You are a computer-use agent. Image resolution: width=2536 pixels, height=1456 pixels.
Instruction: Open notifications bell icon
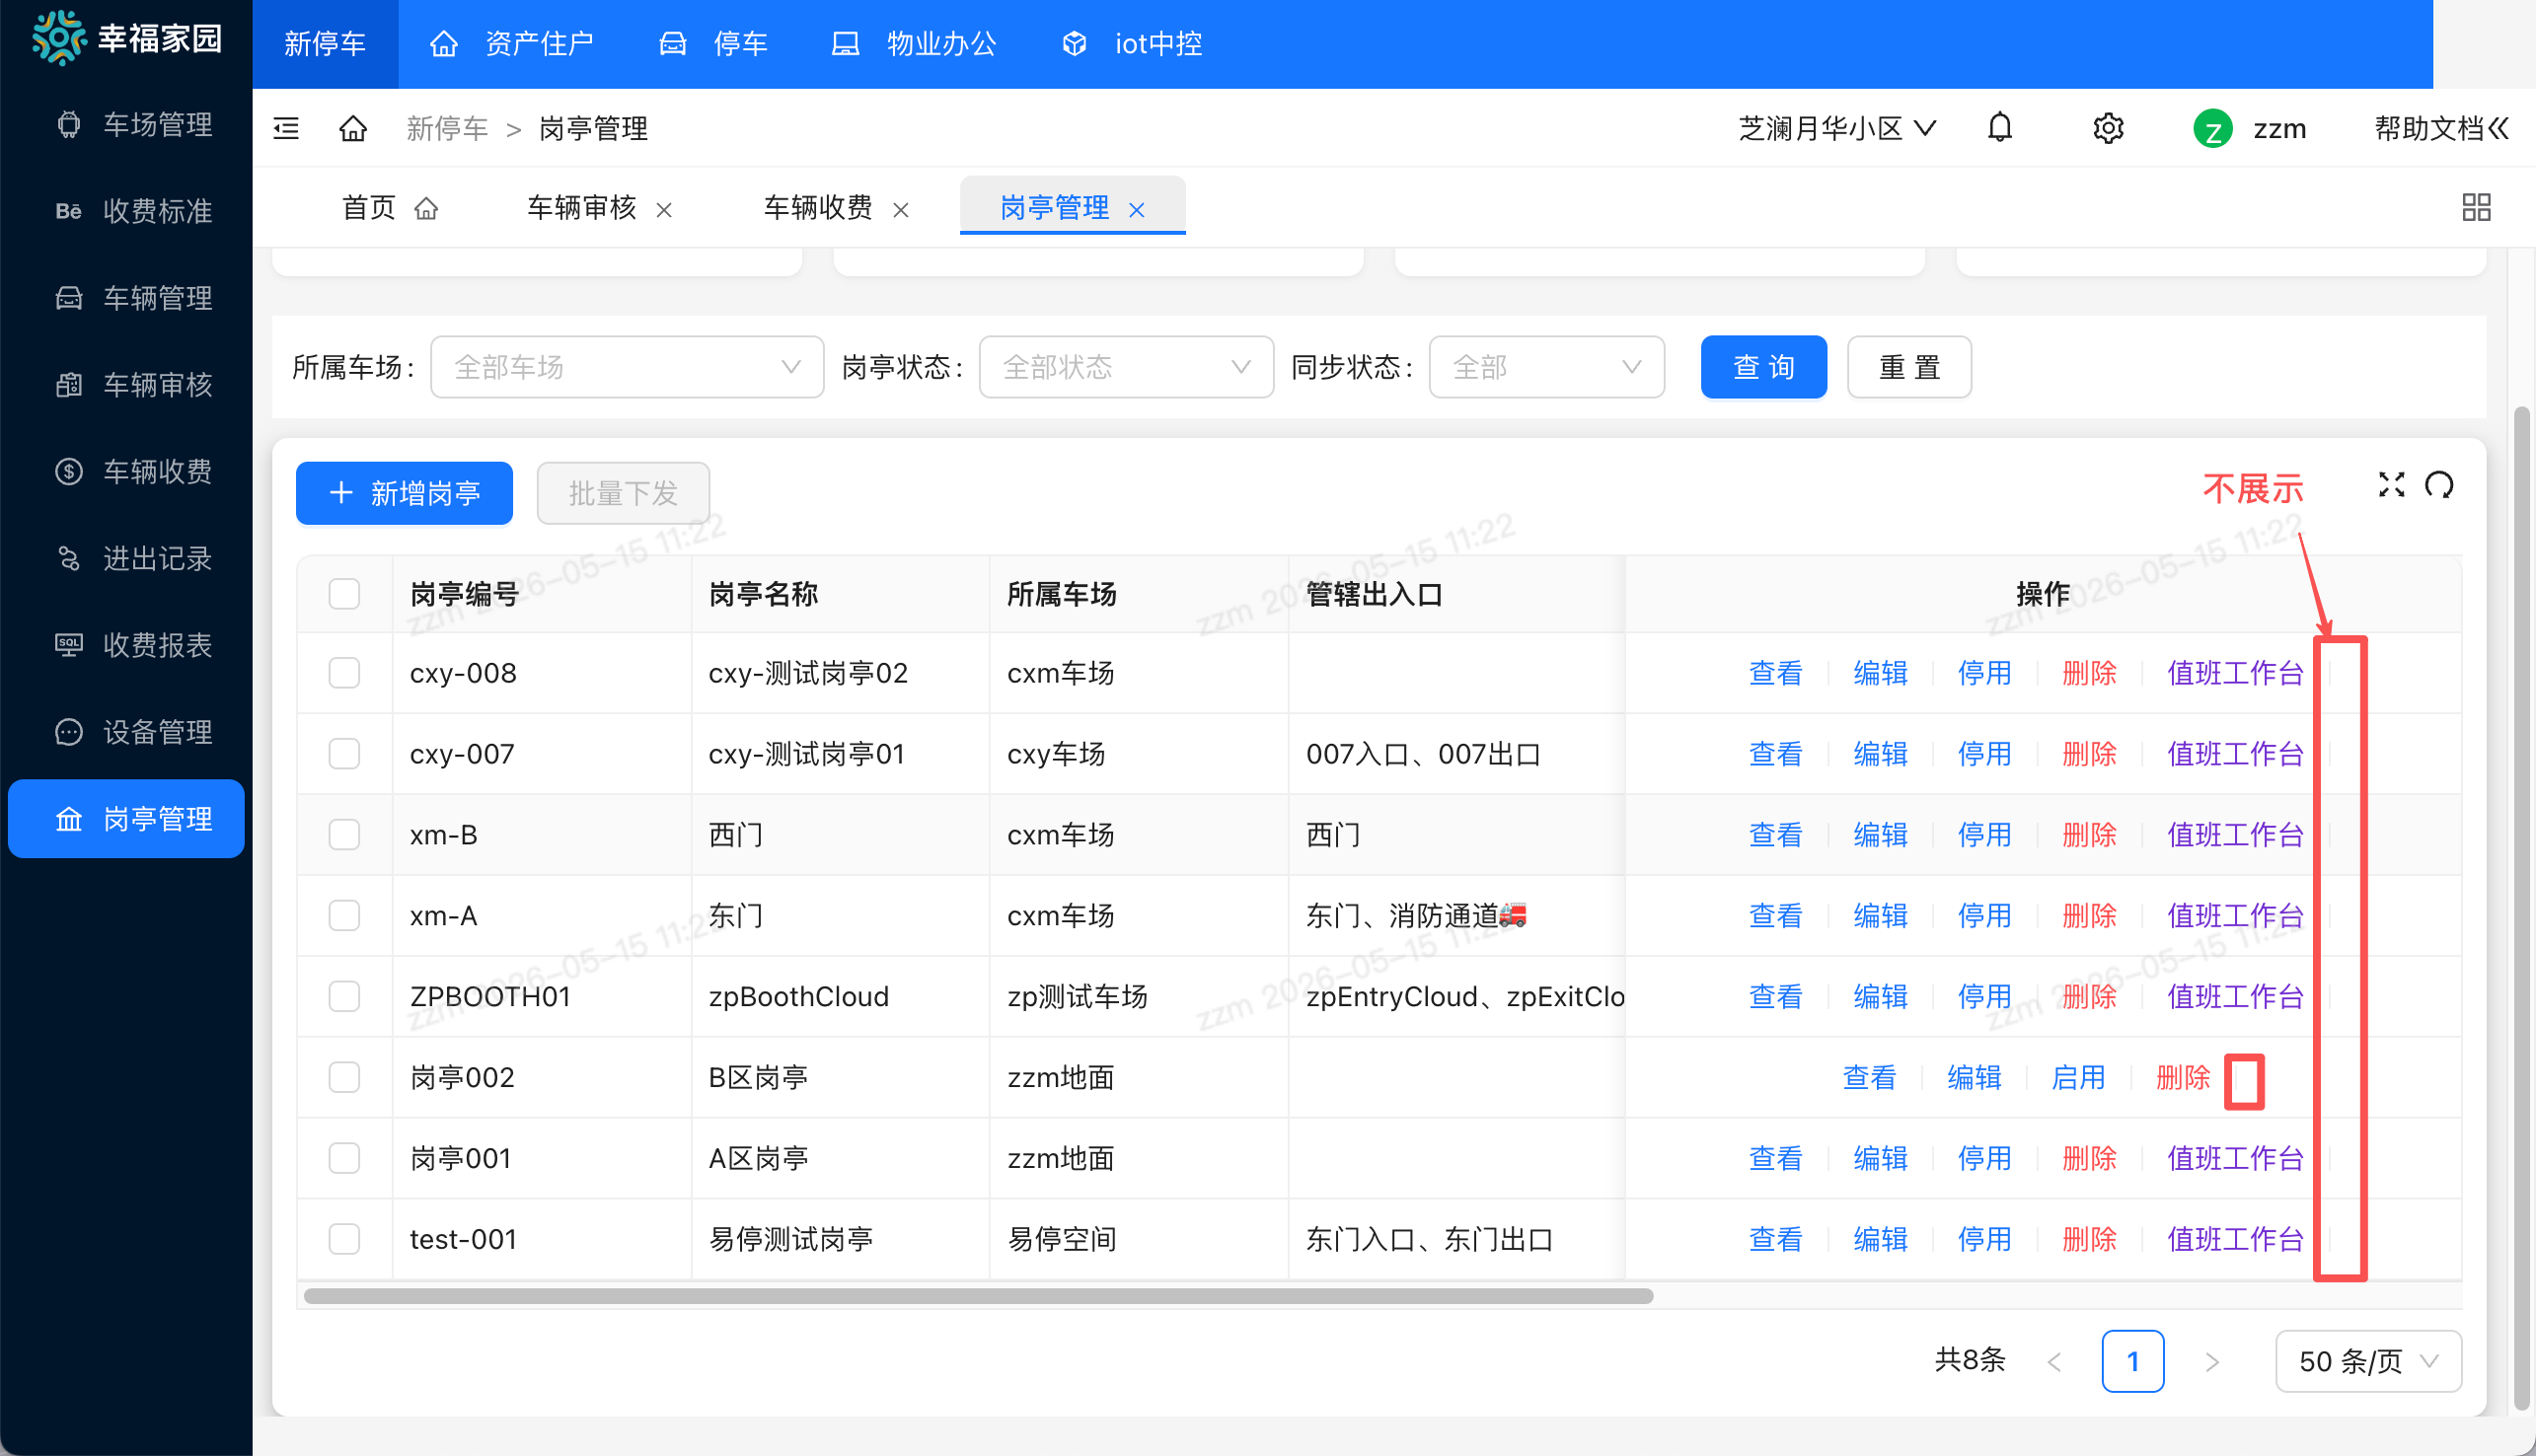tap(2000, 128)
